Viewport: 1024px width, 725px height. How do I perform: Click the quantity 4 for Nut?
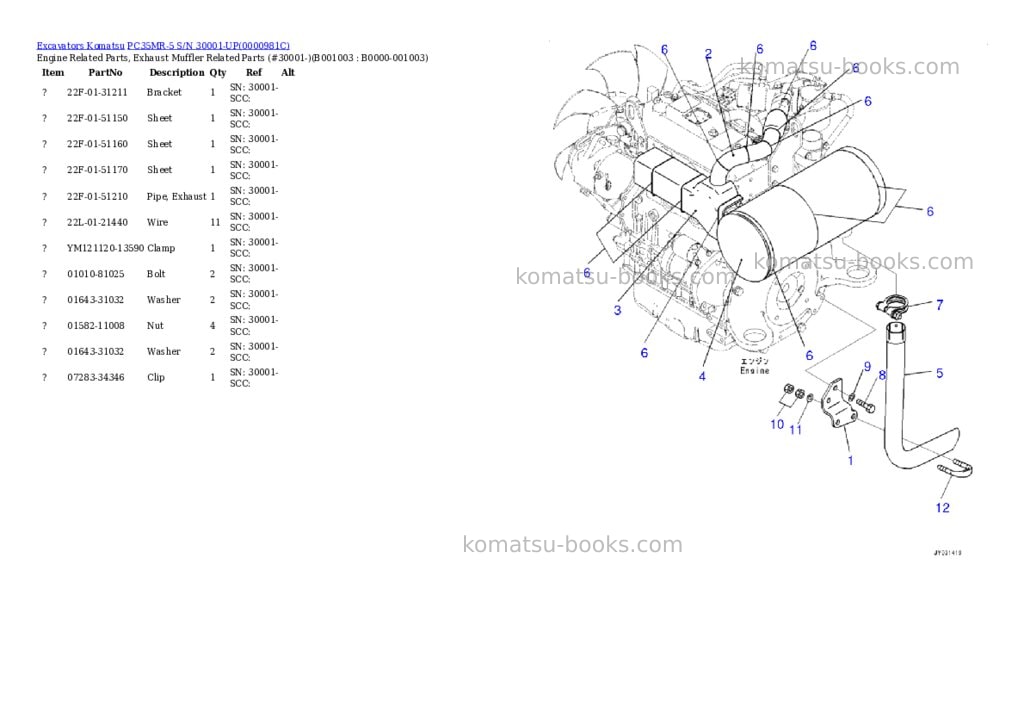pos(212,326)
